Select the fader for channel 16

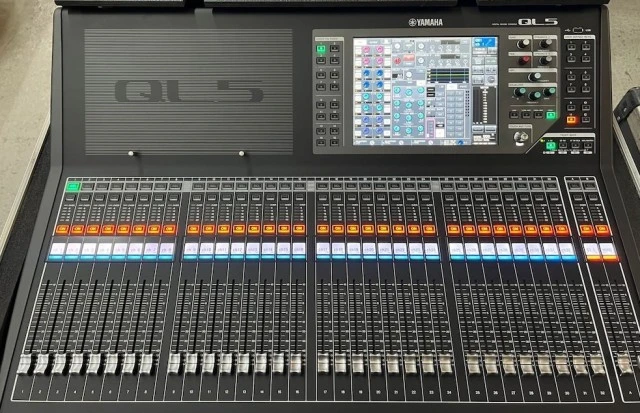click(x=296, y=363)
